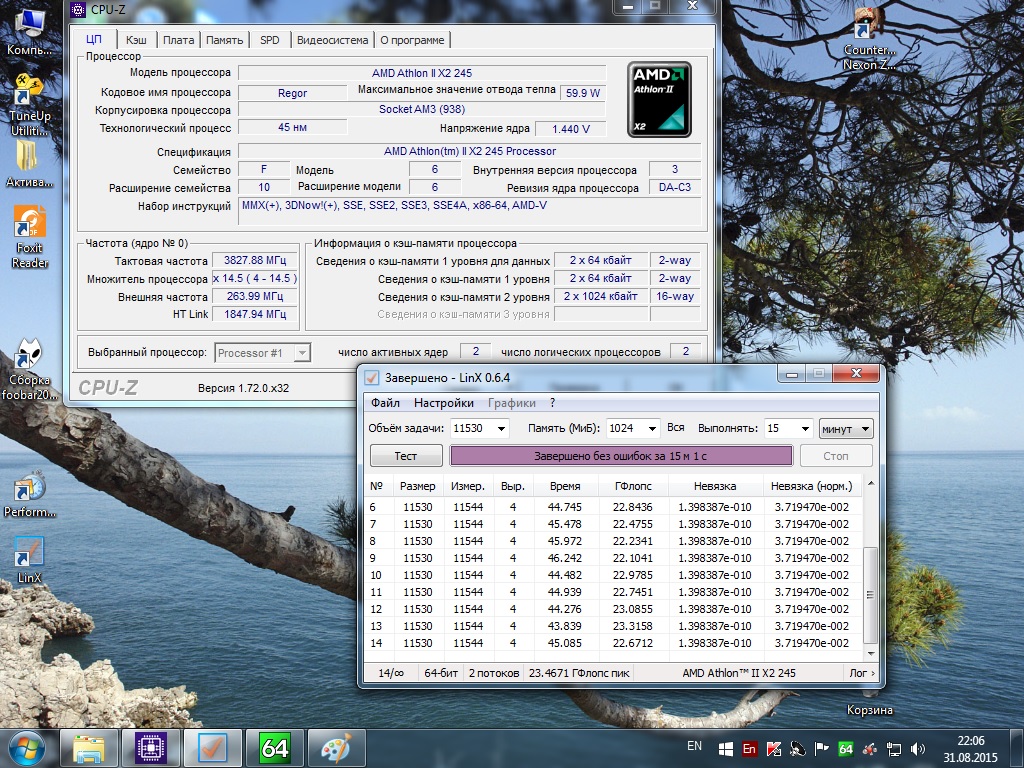Open the foobar2000 desktop shortcut
The image size is (1024, 768).
[30, 357]
